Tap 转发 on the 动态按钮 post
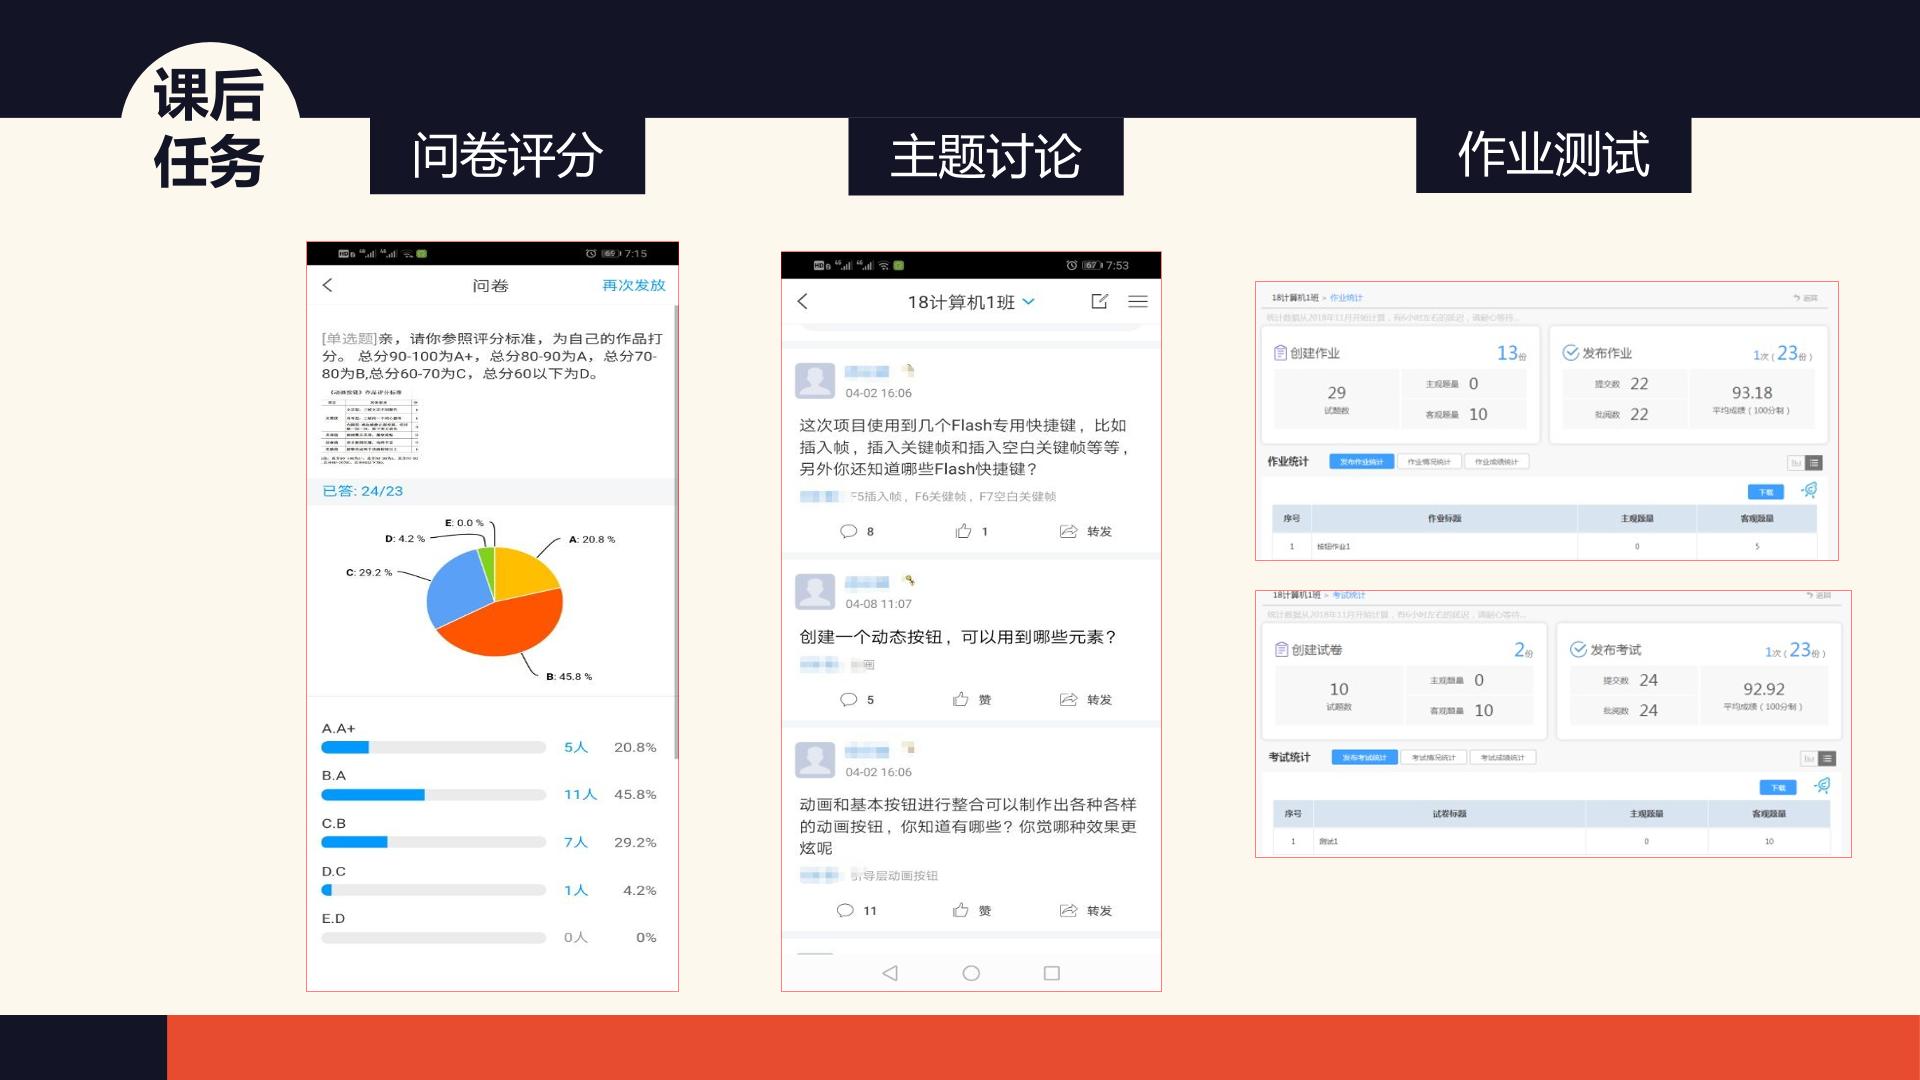The height and width of the screenshot is (1080, 1920). pos(1086,699)
